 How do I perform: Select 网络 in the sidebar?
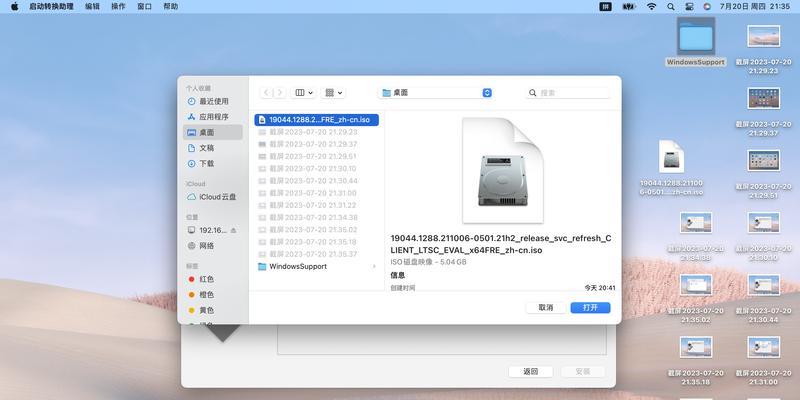point(213,245)
